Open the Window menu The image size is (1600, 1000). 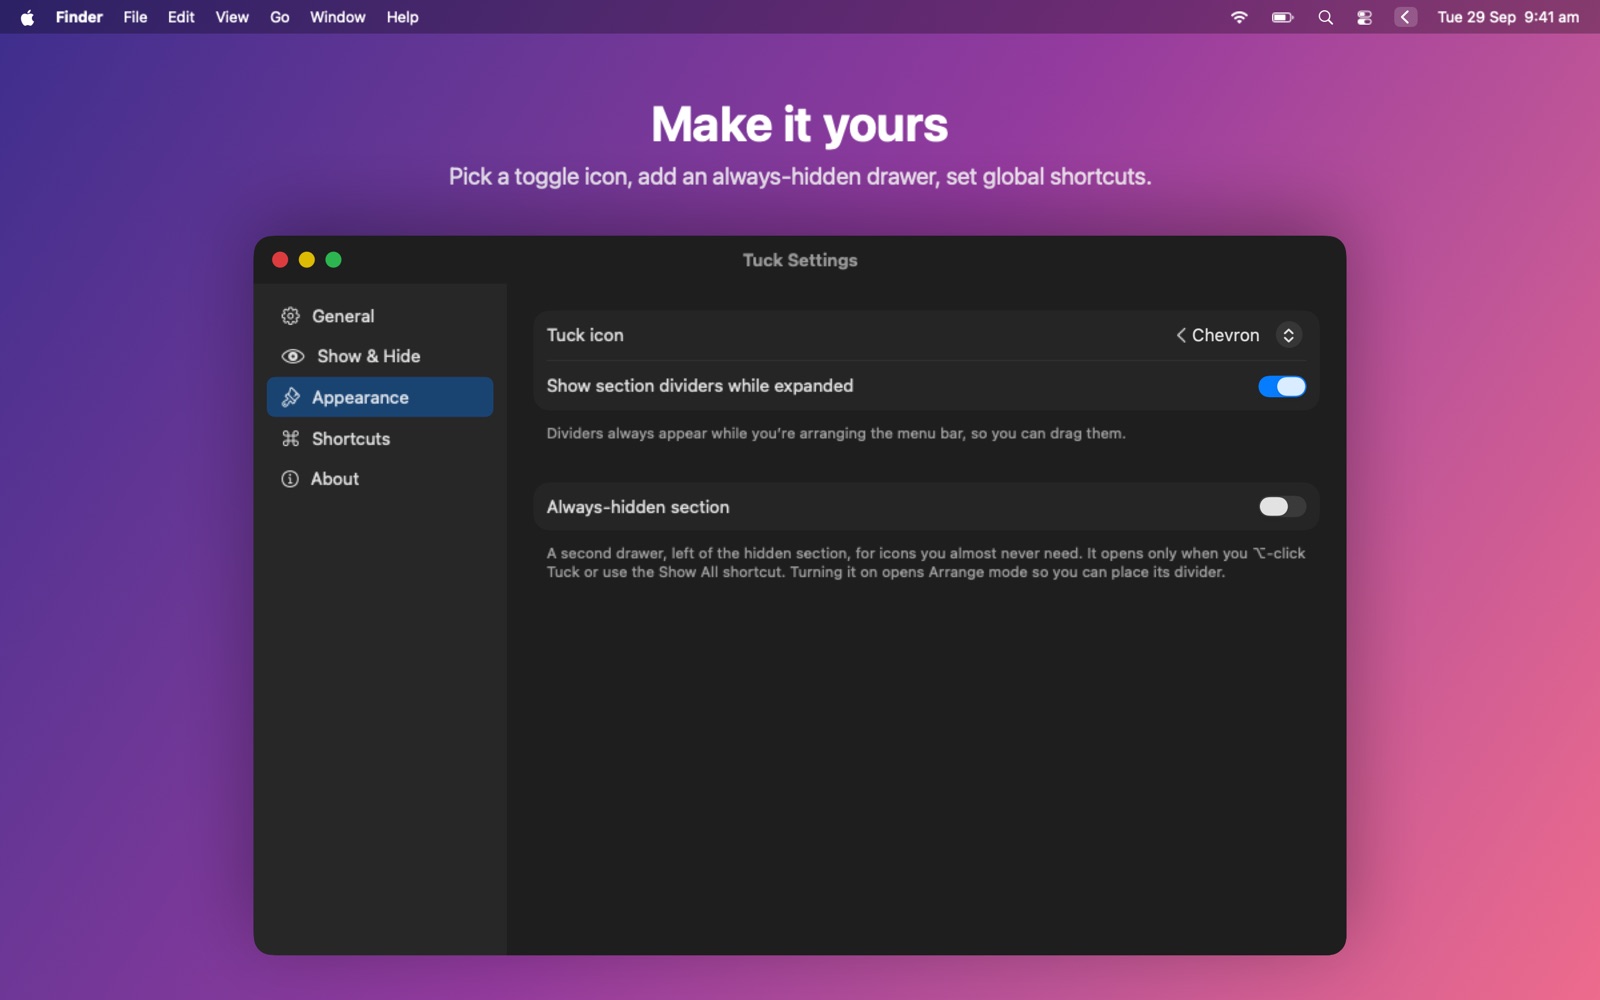(337, 17)
